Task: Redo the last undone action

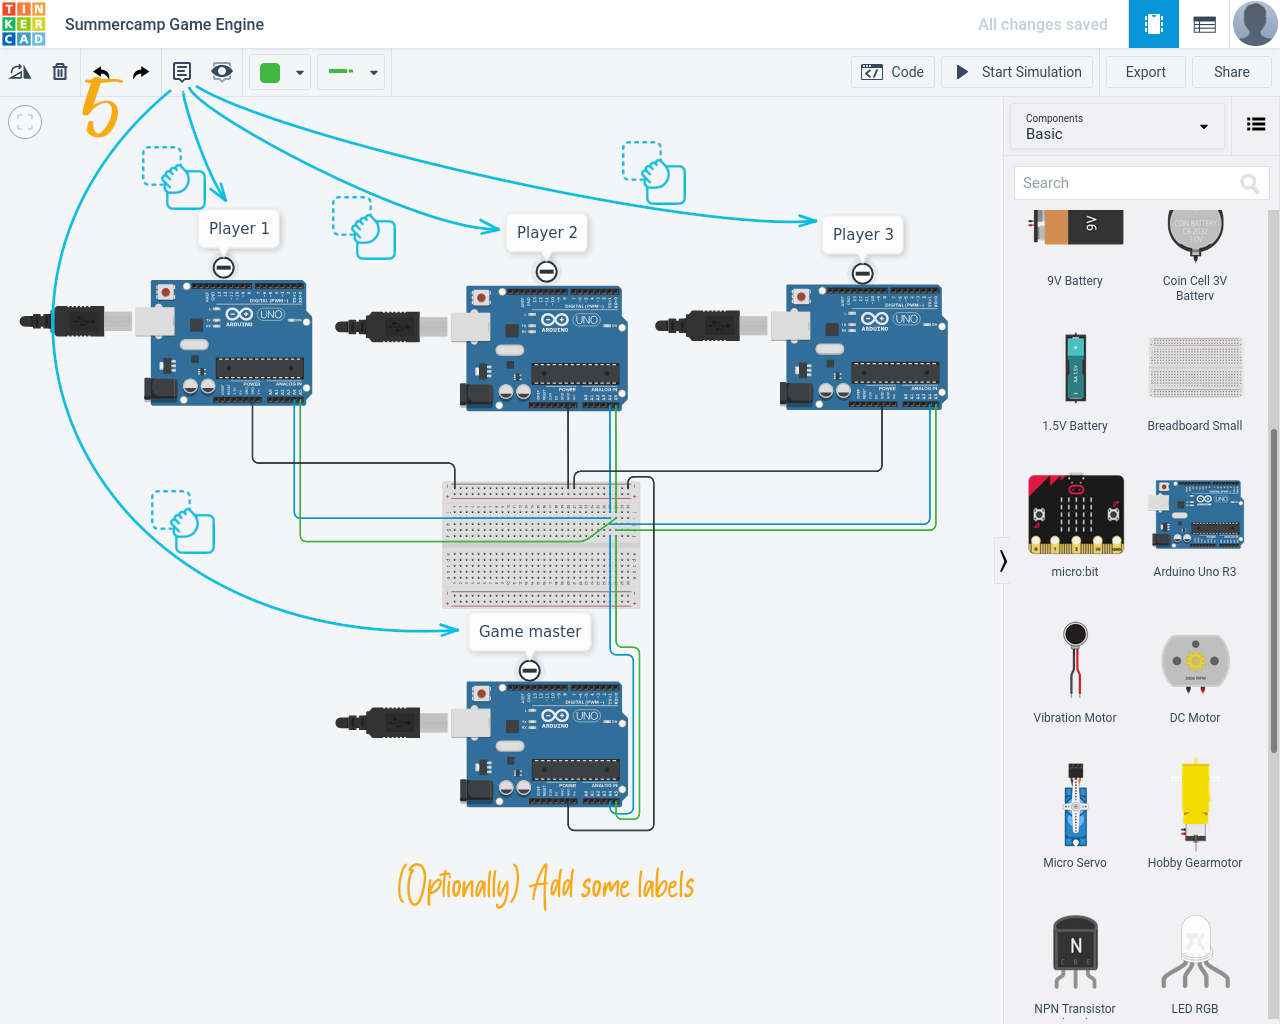Action: 141,72
